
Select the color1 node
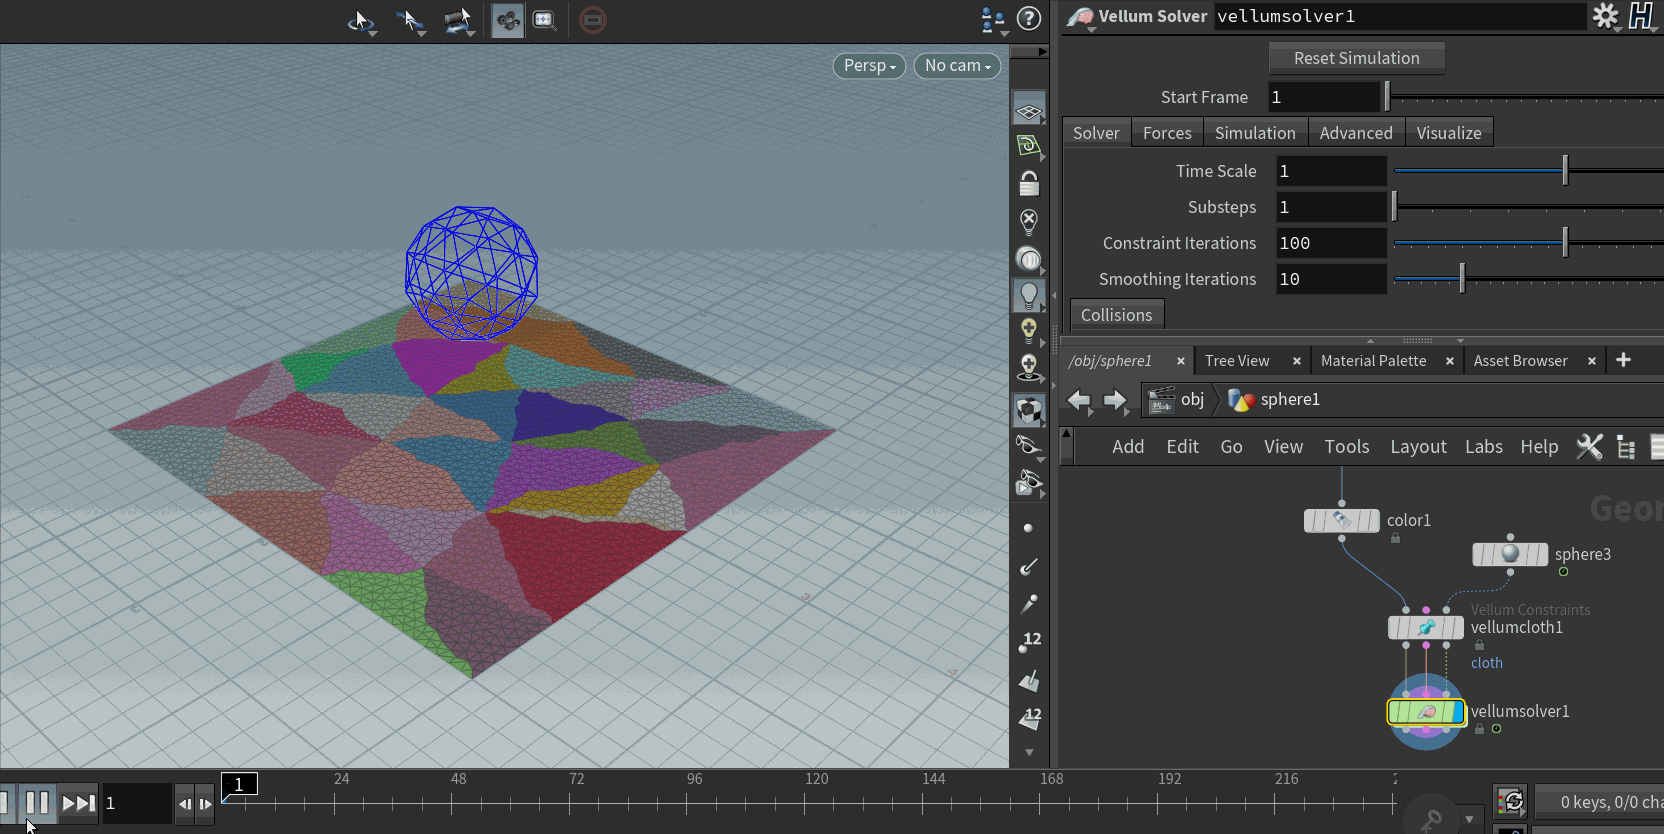1342,521
